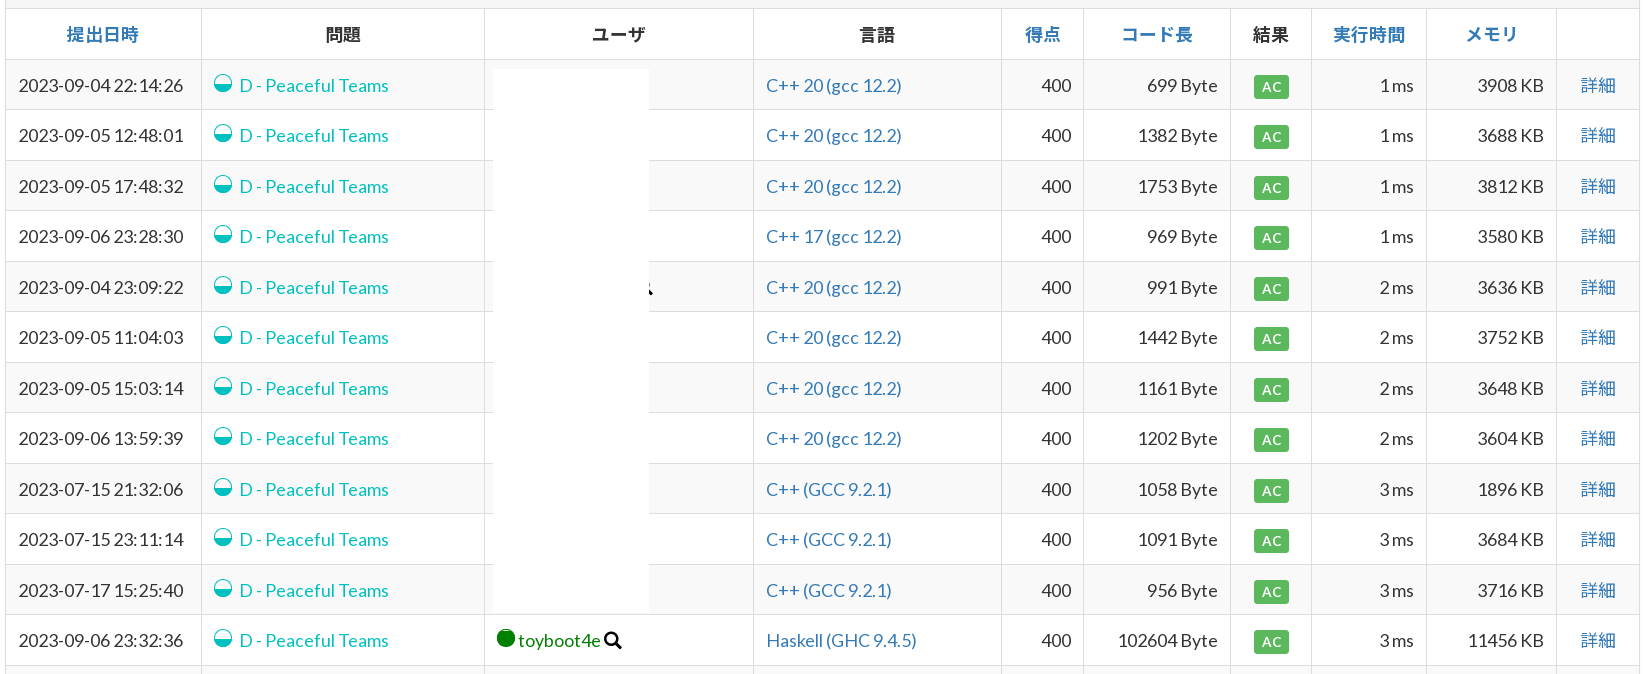This screenshot has width=1648, height=674.
Task: Open Peaceful Teams problem in the 1091 Byte row
Action: [x=314, y=540]
